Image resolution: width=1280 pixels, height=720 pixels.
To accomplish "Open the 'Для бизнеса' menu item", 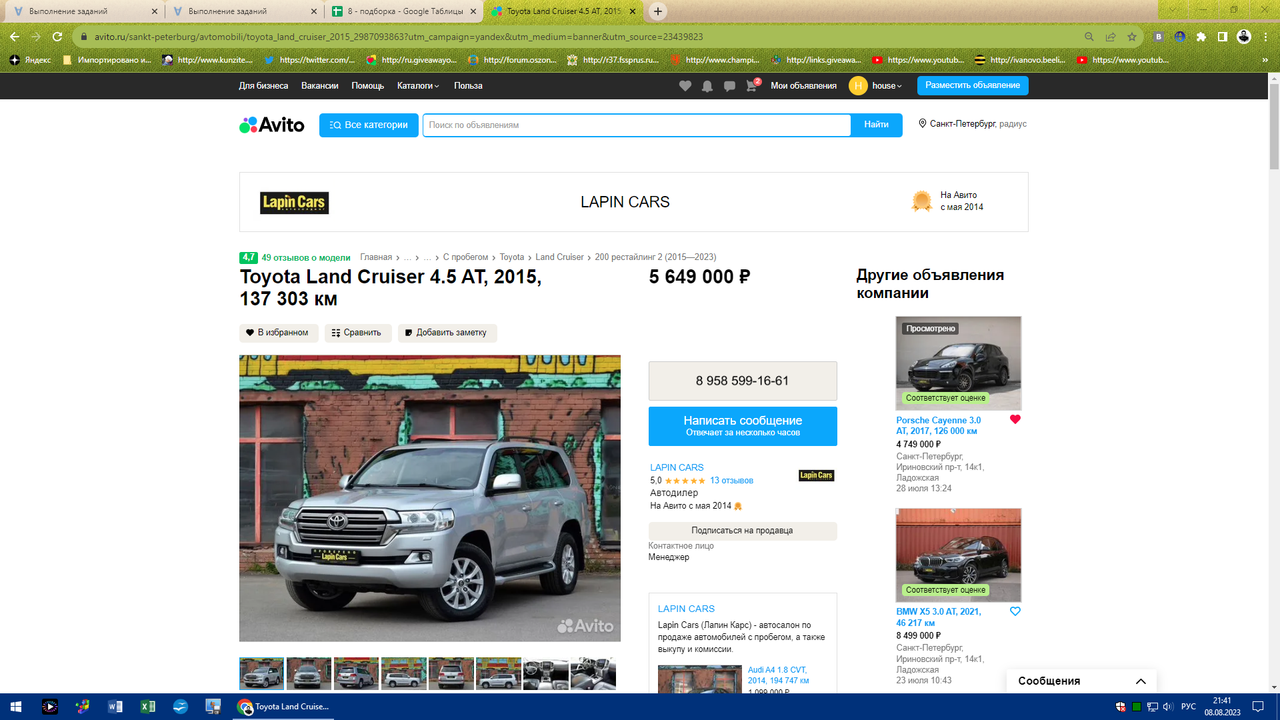I will [264, 86].
